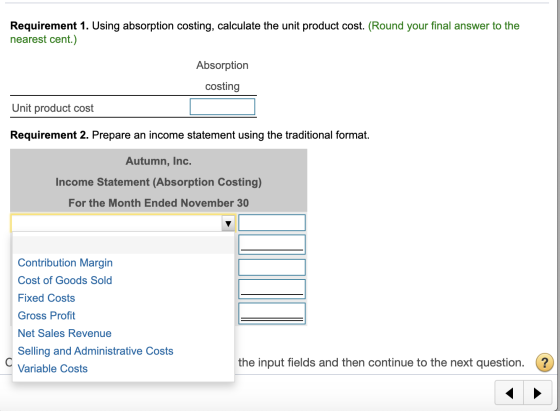
Task: Click the 'Absorption' column header
Action: click(x=222, y=65)
